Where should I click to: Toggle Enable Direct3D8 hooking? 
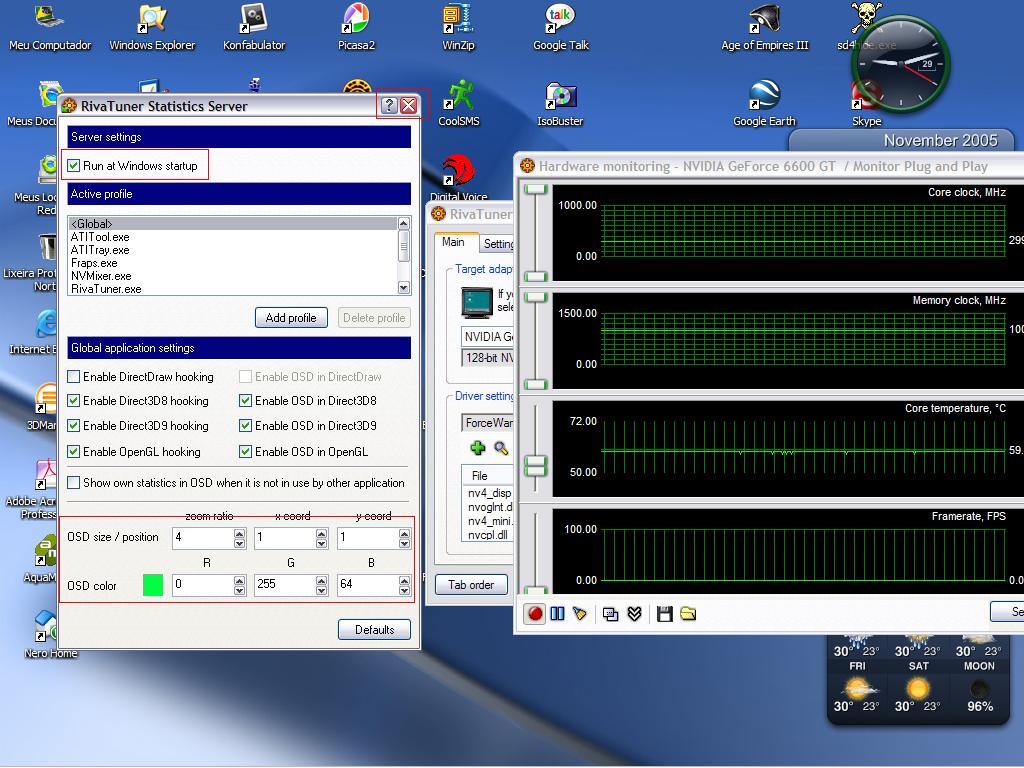[74, 401]
